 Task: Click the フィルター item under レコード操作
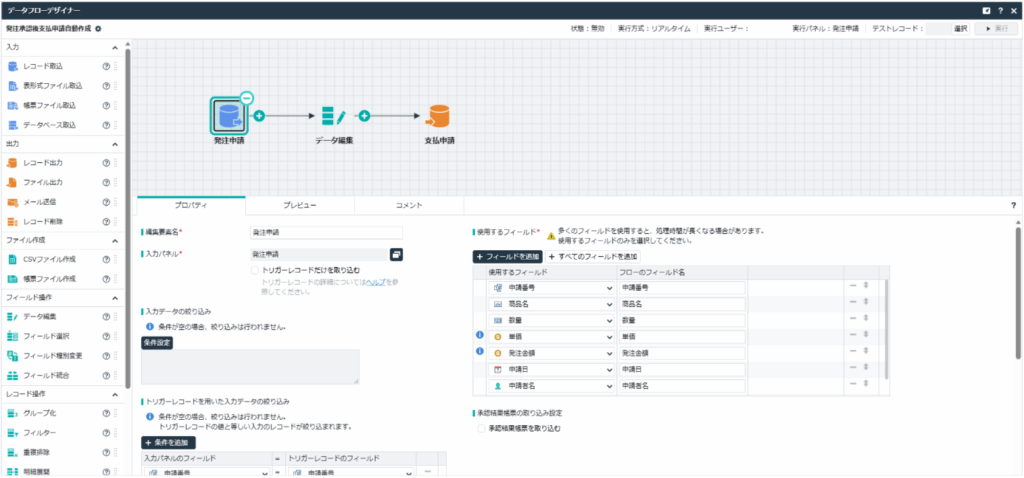point(40,432)
